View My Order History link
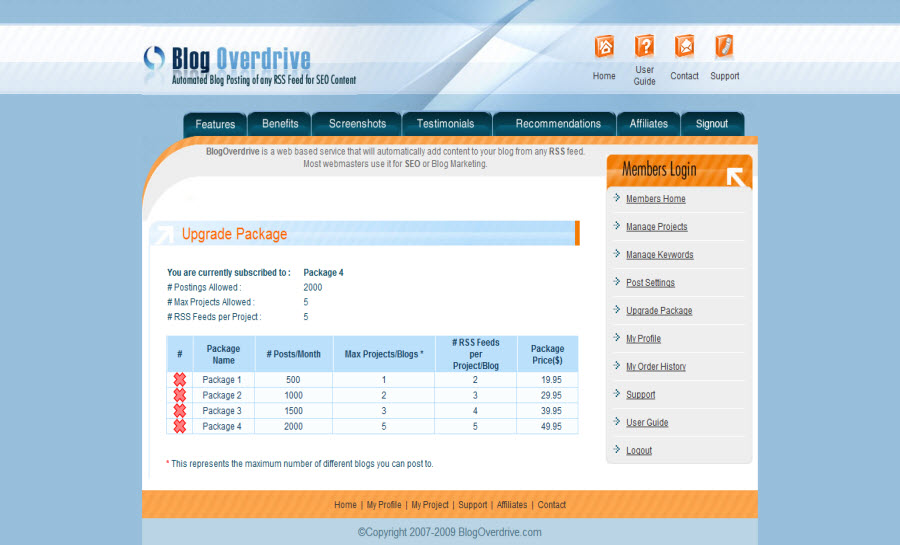The image size is (900, 545). point(656,367)
